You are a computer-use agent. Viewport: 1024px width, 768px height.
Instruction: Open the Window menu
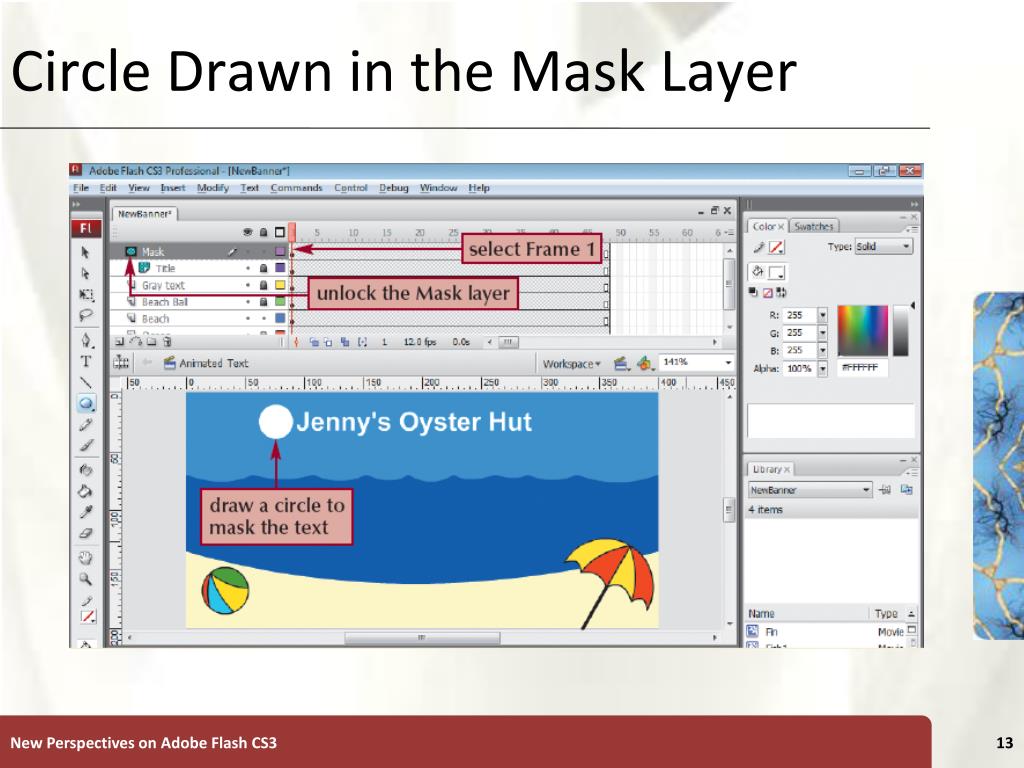coord(438,188)
